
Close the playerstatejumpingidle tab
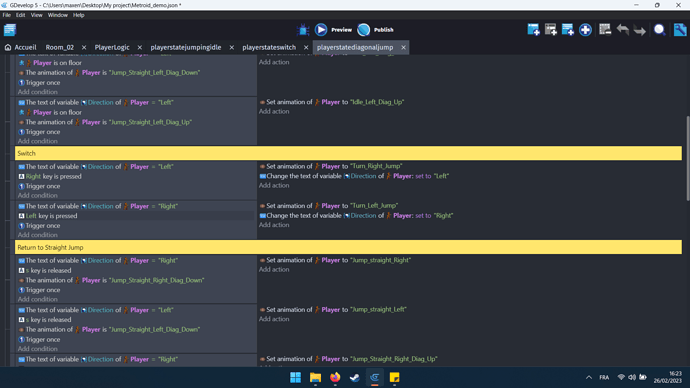point(231,47)
